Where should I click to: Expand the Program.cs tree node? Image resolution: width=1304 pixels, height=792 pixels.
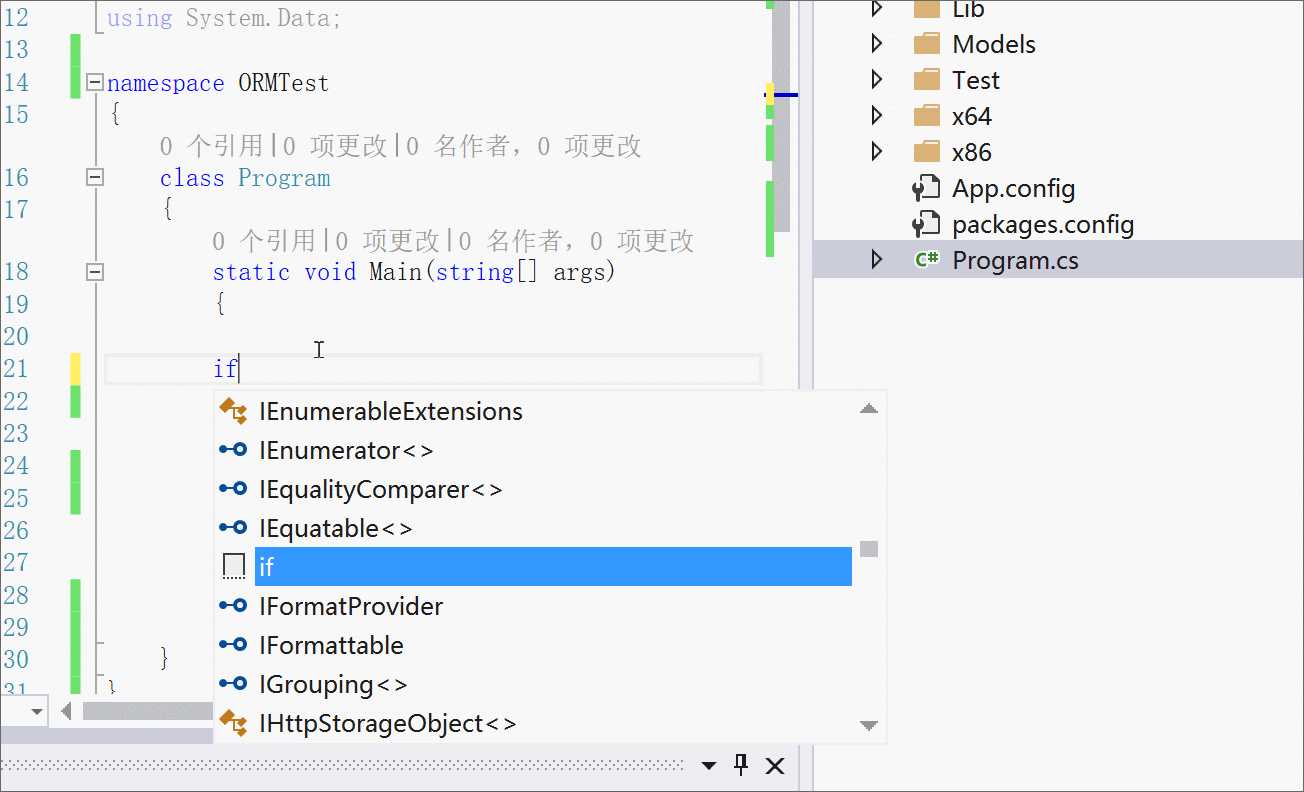click(x=877, y=260)
